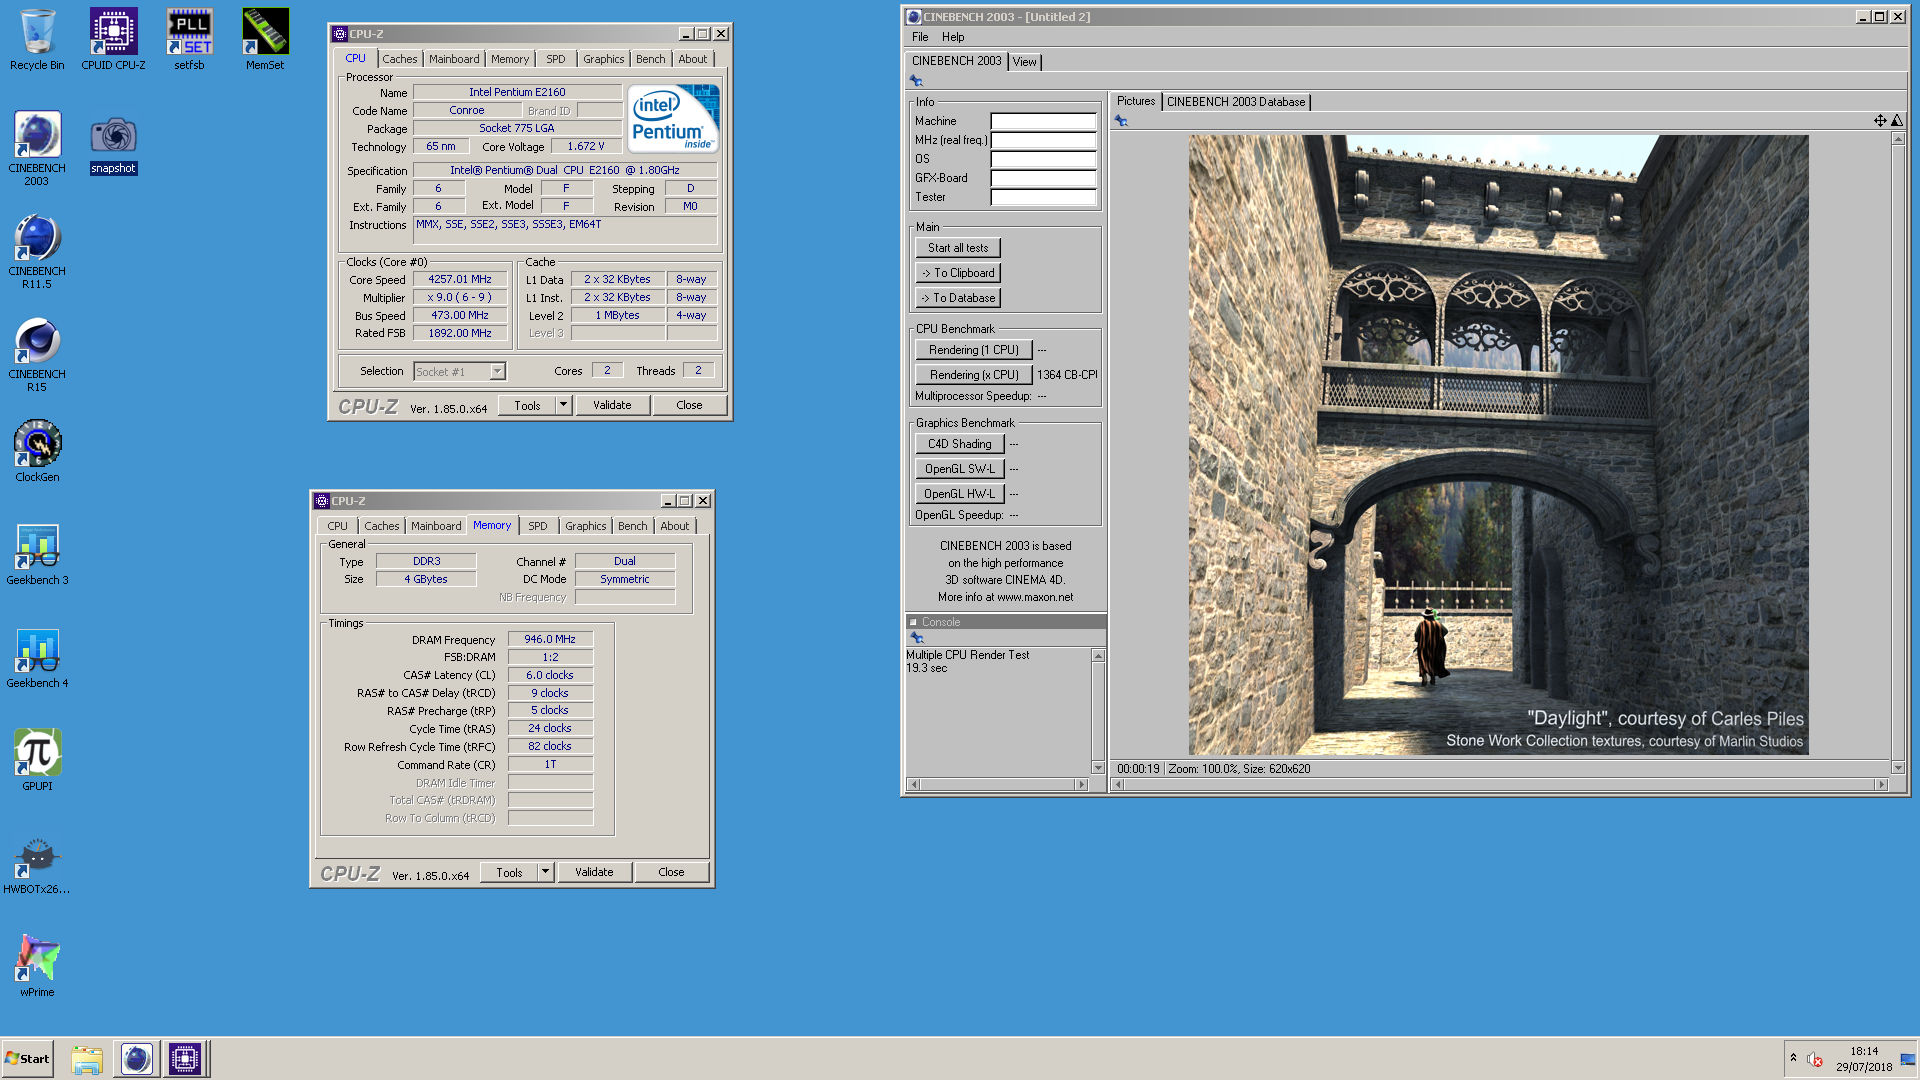Open the Recycle Bin desktop icon
1920x1080 pixels.
pyautogui.click(x=37, y=40)
